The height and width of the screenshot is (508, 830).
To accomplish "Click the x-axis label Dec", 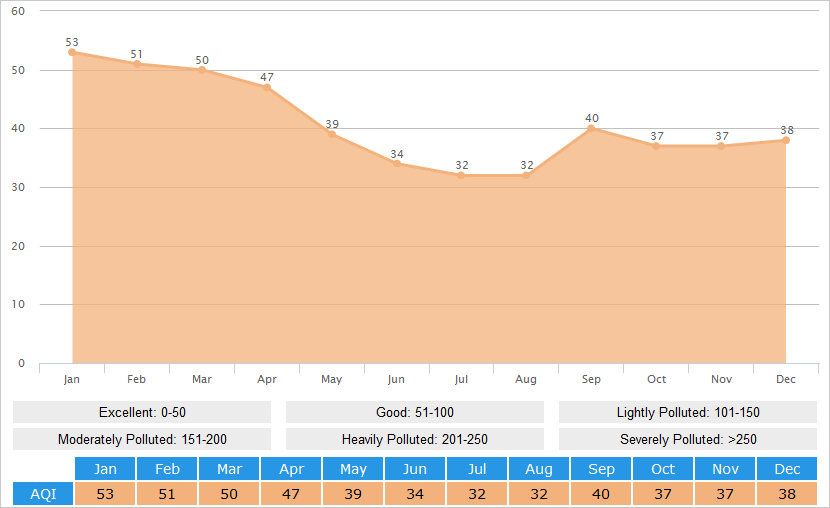I will (786, 379).
